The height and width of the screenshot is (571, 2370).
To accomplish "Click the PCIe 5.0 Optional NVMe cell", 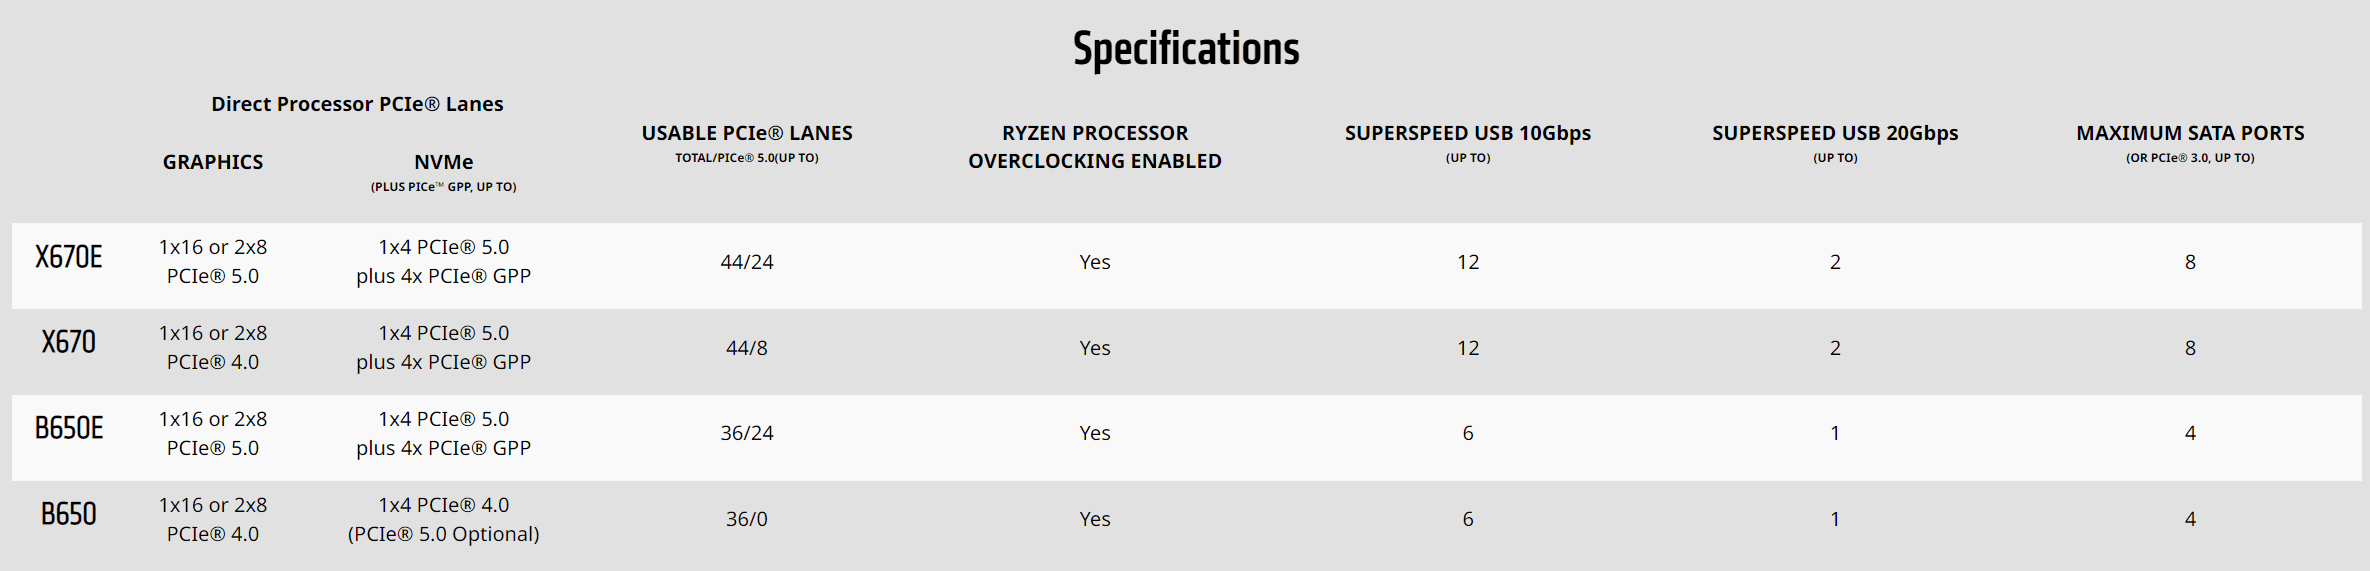I will click(x=444, y=519).
